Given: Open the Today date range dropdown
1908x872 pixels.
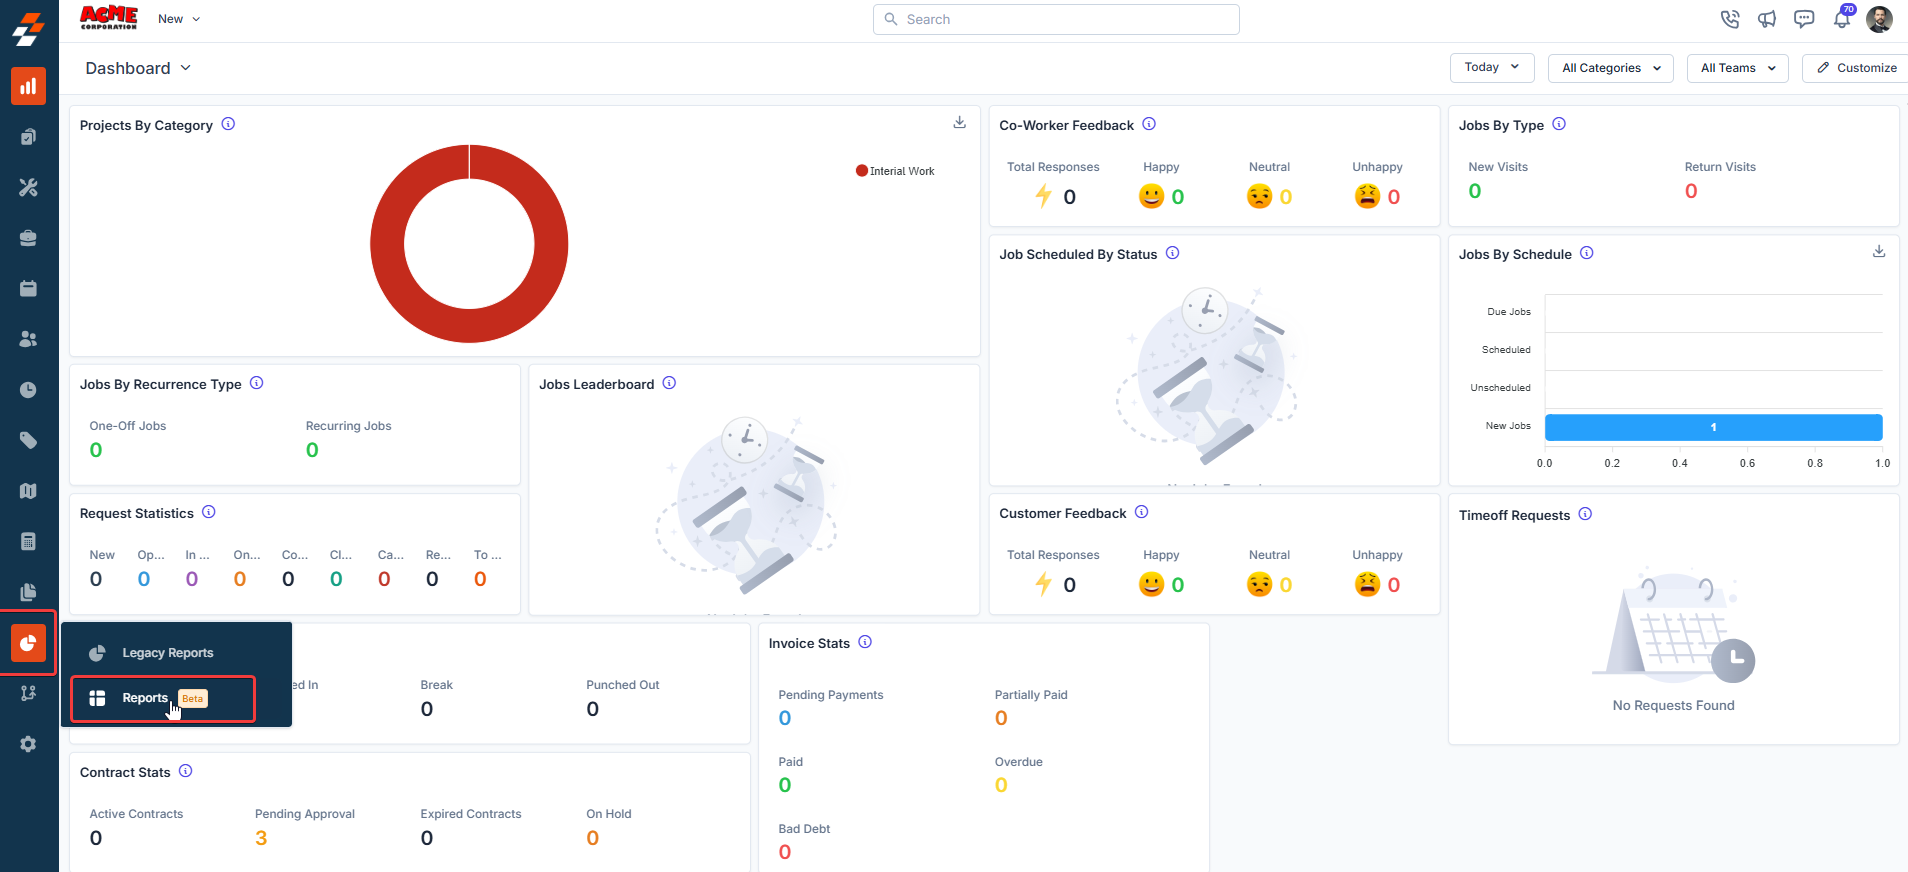Looking at the screenshot, I should point(1492,67).
